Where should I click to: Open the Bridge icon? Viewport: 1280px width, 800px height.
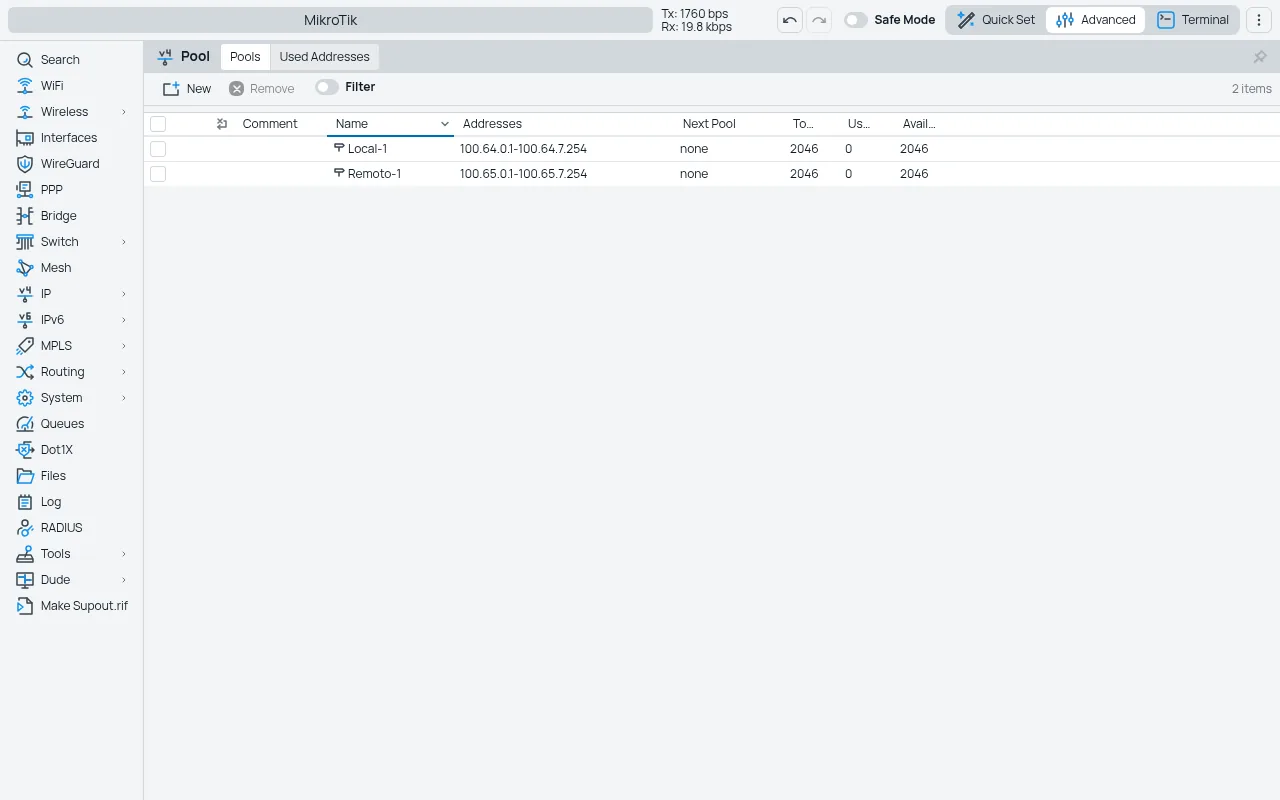pyautogui.click(x=25, y=216)
